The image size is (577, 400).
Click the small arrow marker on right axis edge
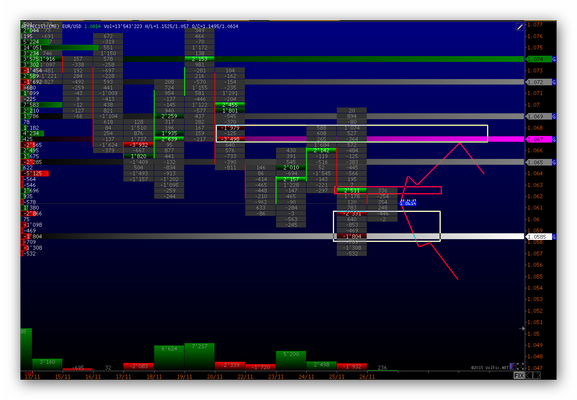tap(522, 328)
